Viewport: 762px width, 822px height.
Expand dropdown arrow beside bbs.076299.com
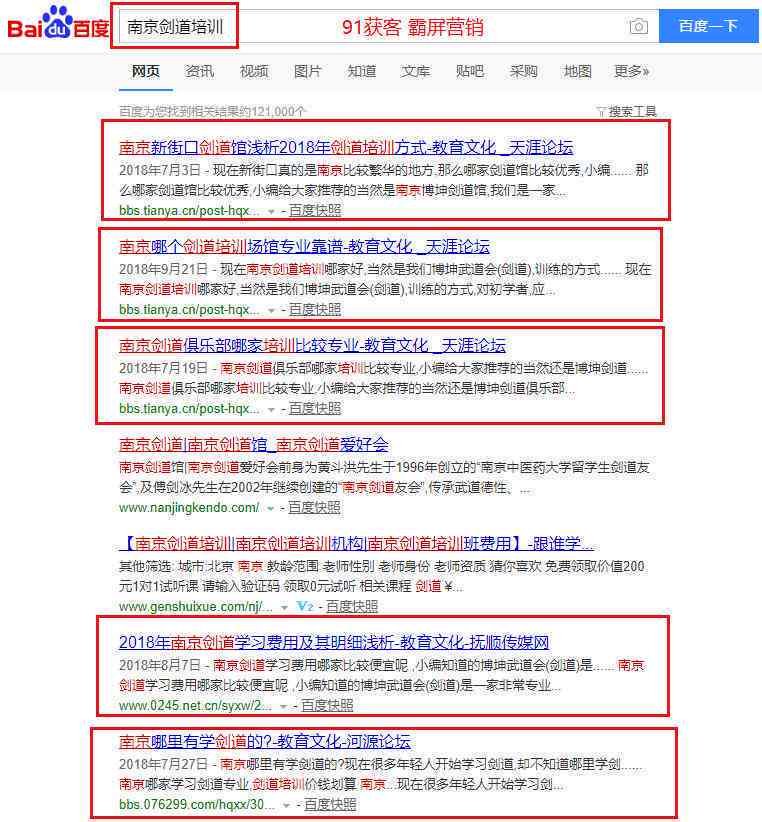286,806
